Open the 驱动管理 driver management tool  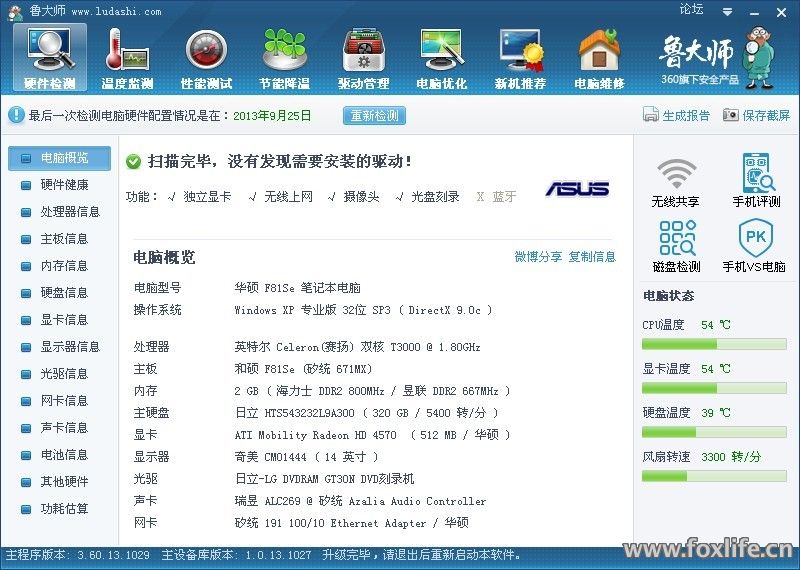pos(363,59)
